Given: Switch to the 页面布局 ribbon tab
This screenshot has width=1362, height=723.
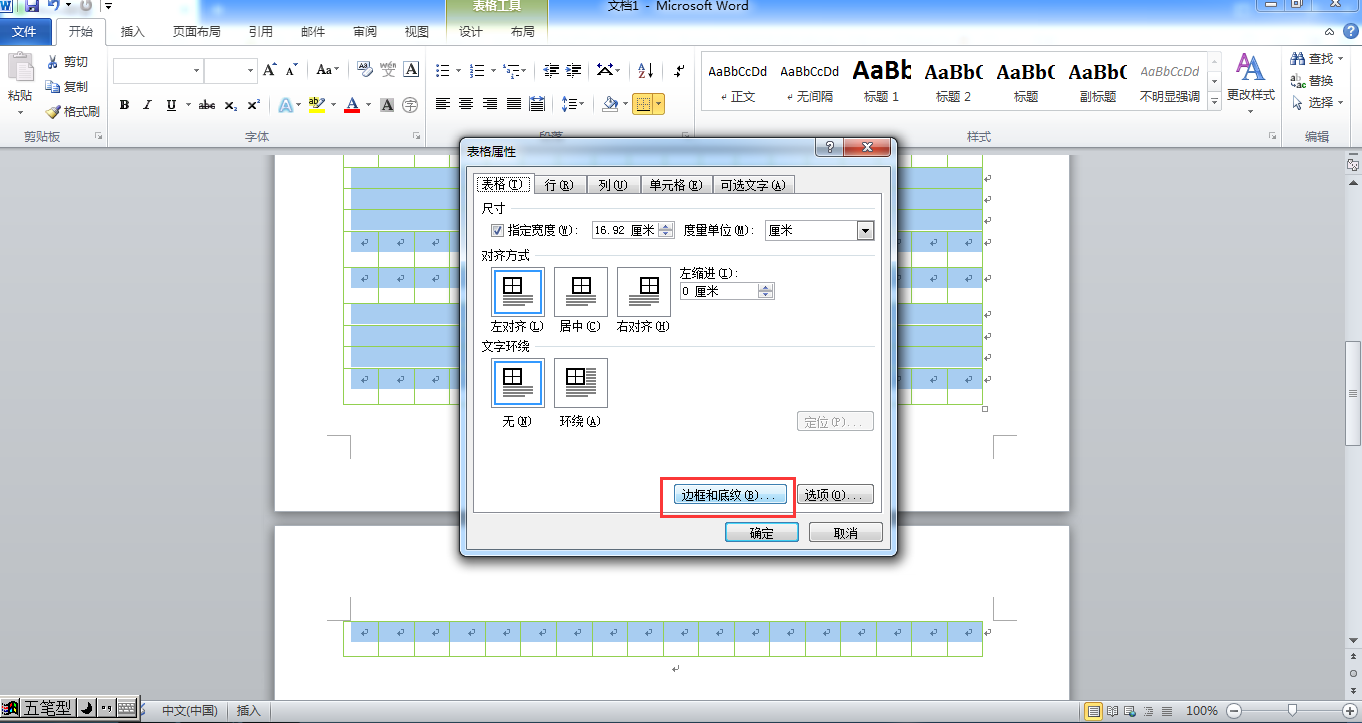Looking at the screenshot, I should click(197, 32).
